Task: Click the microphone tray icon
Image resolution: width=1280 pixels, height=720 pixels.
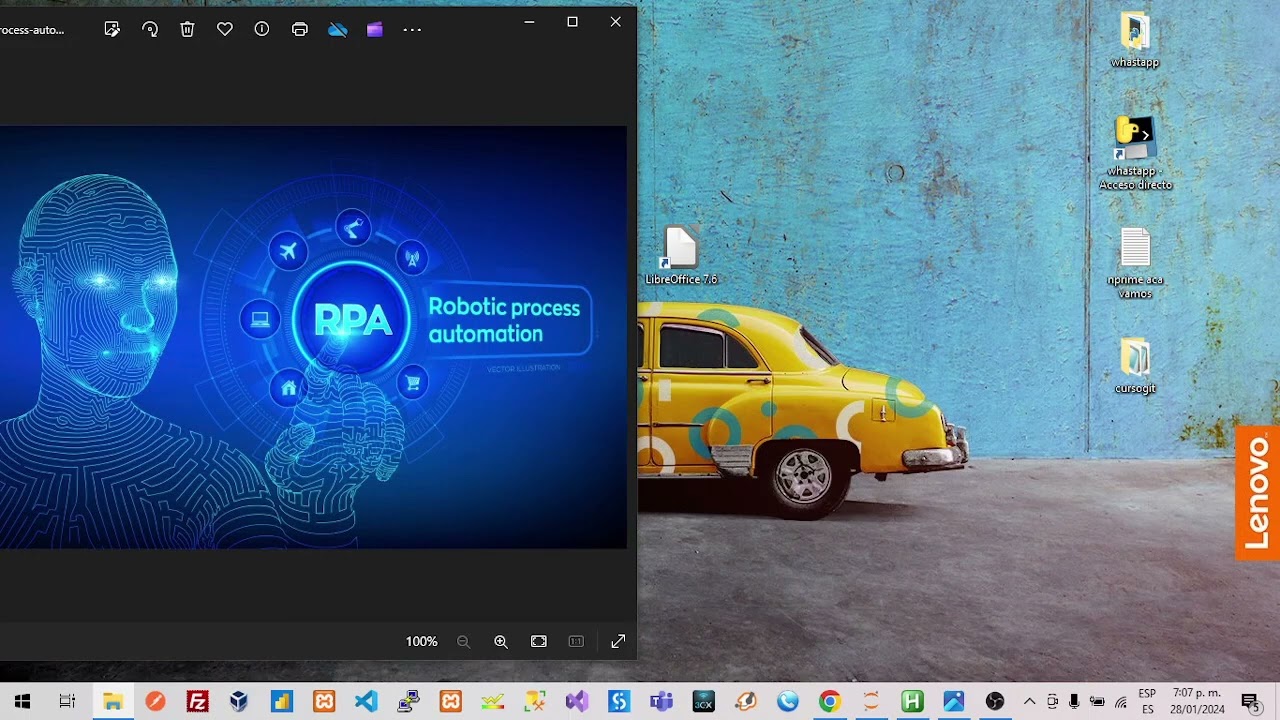Action: [1074, 701]
